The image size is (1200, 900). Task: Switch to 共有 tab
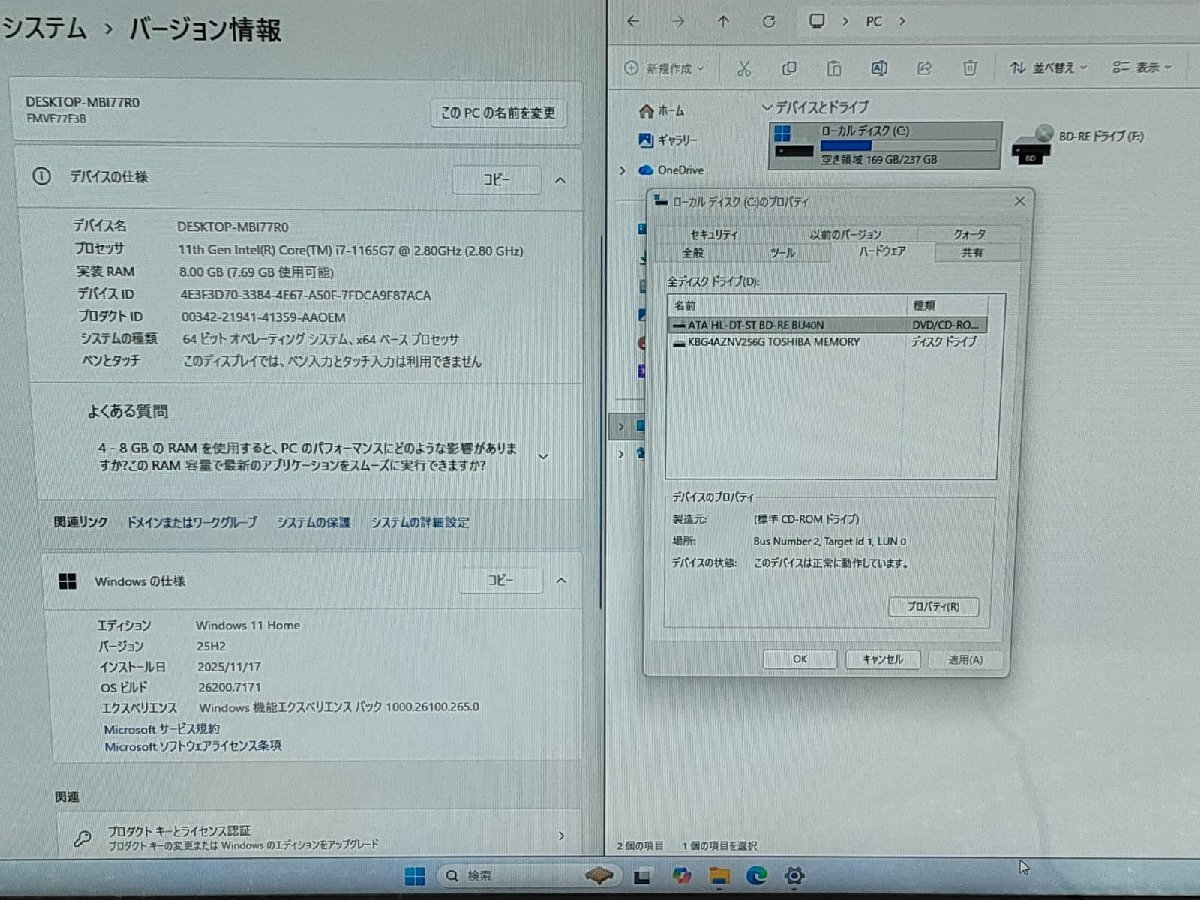(972, 253)
